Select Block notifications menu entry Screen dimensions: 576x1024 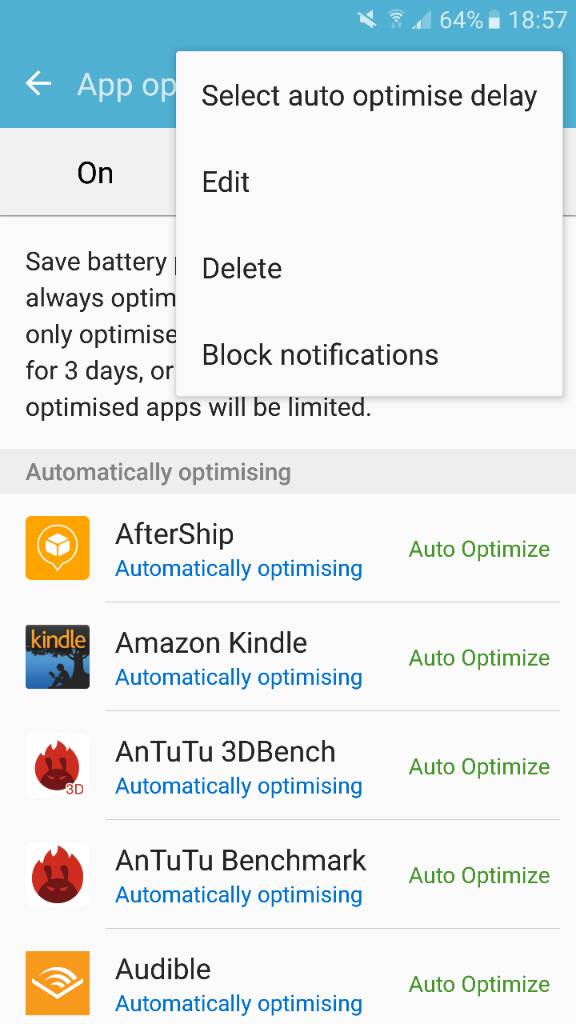click(x=369, y=354)
